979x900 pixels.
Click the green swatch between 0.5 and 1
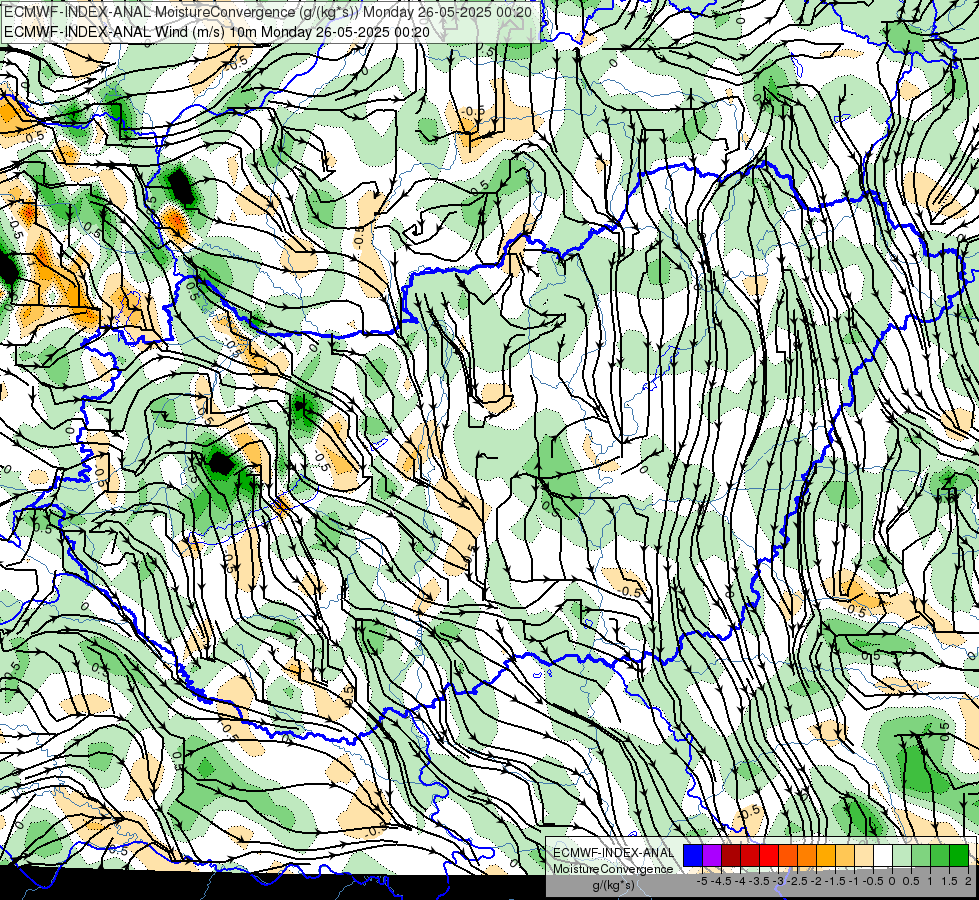(x=921, y=855)
